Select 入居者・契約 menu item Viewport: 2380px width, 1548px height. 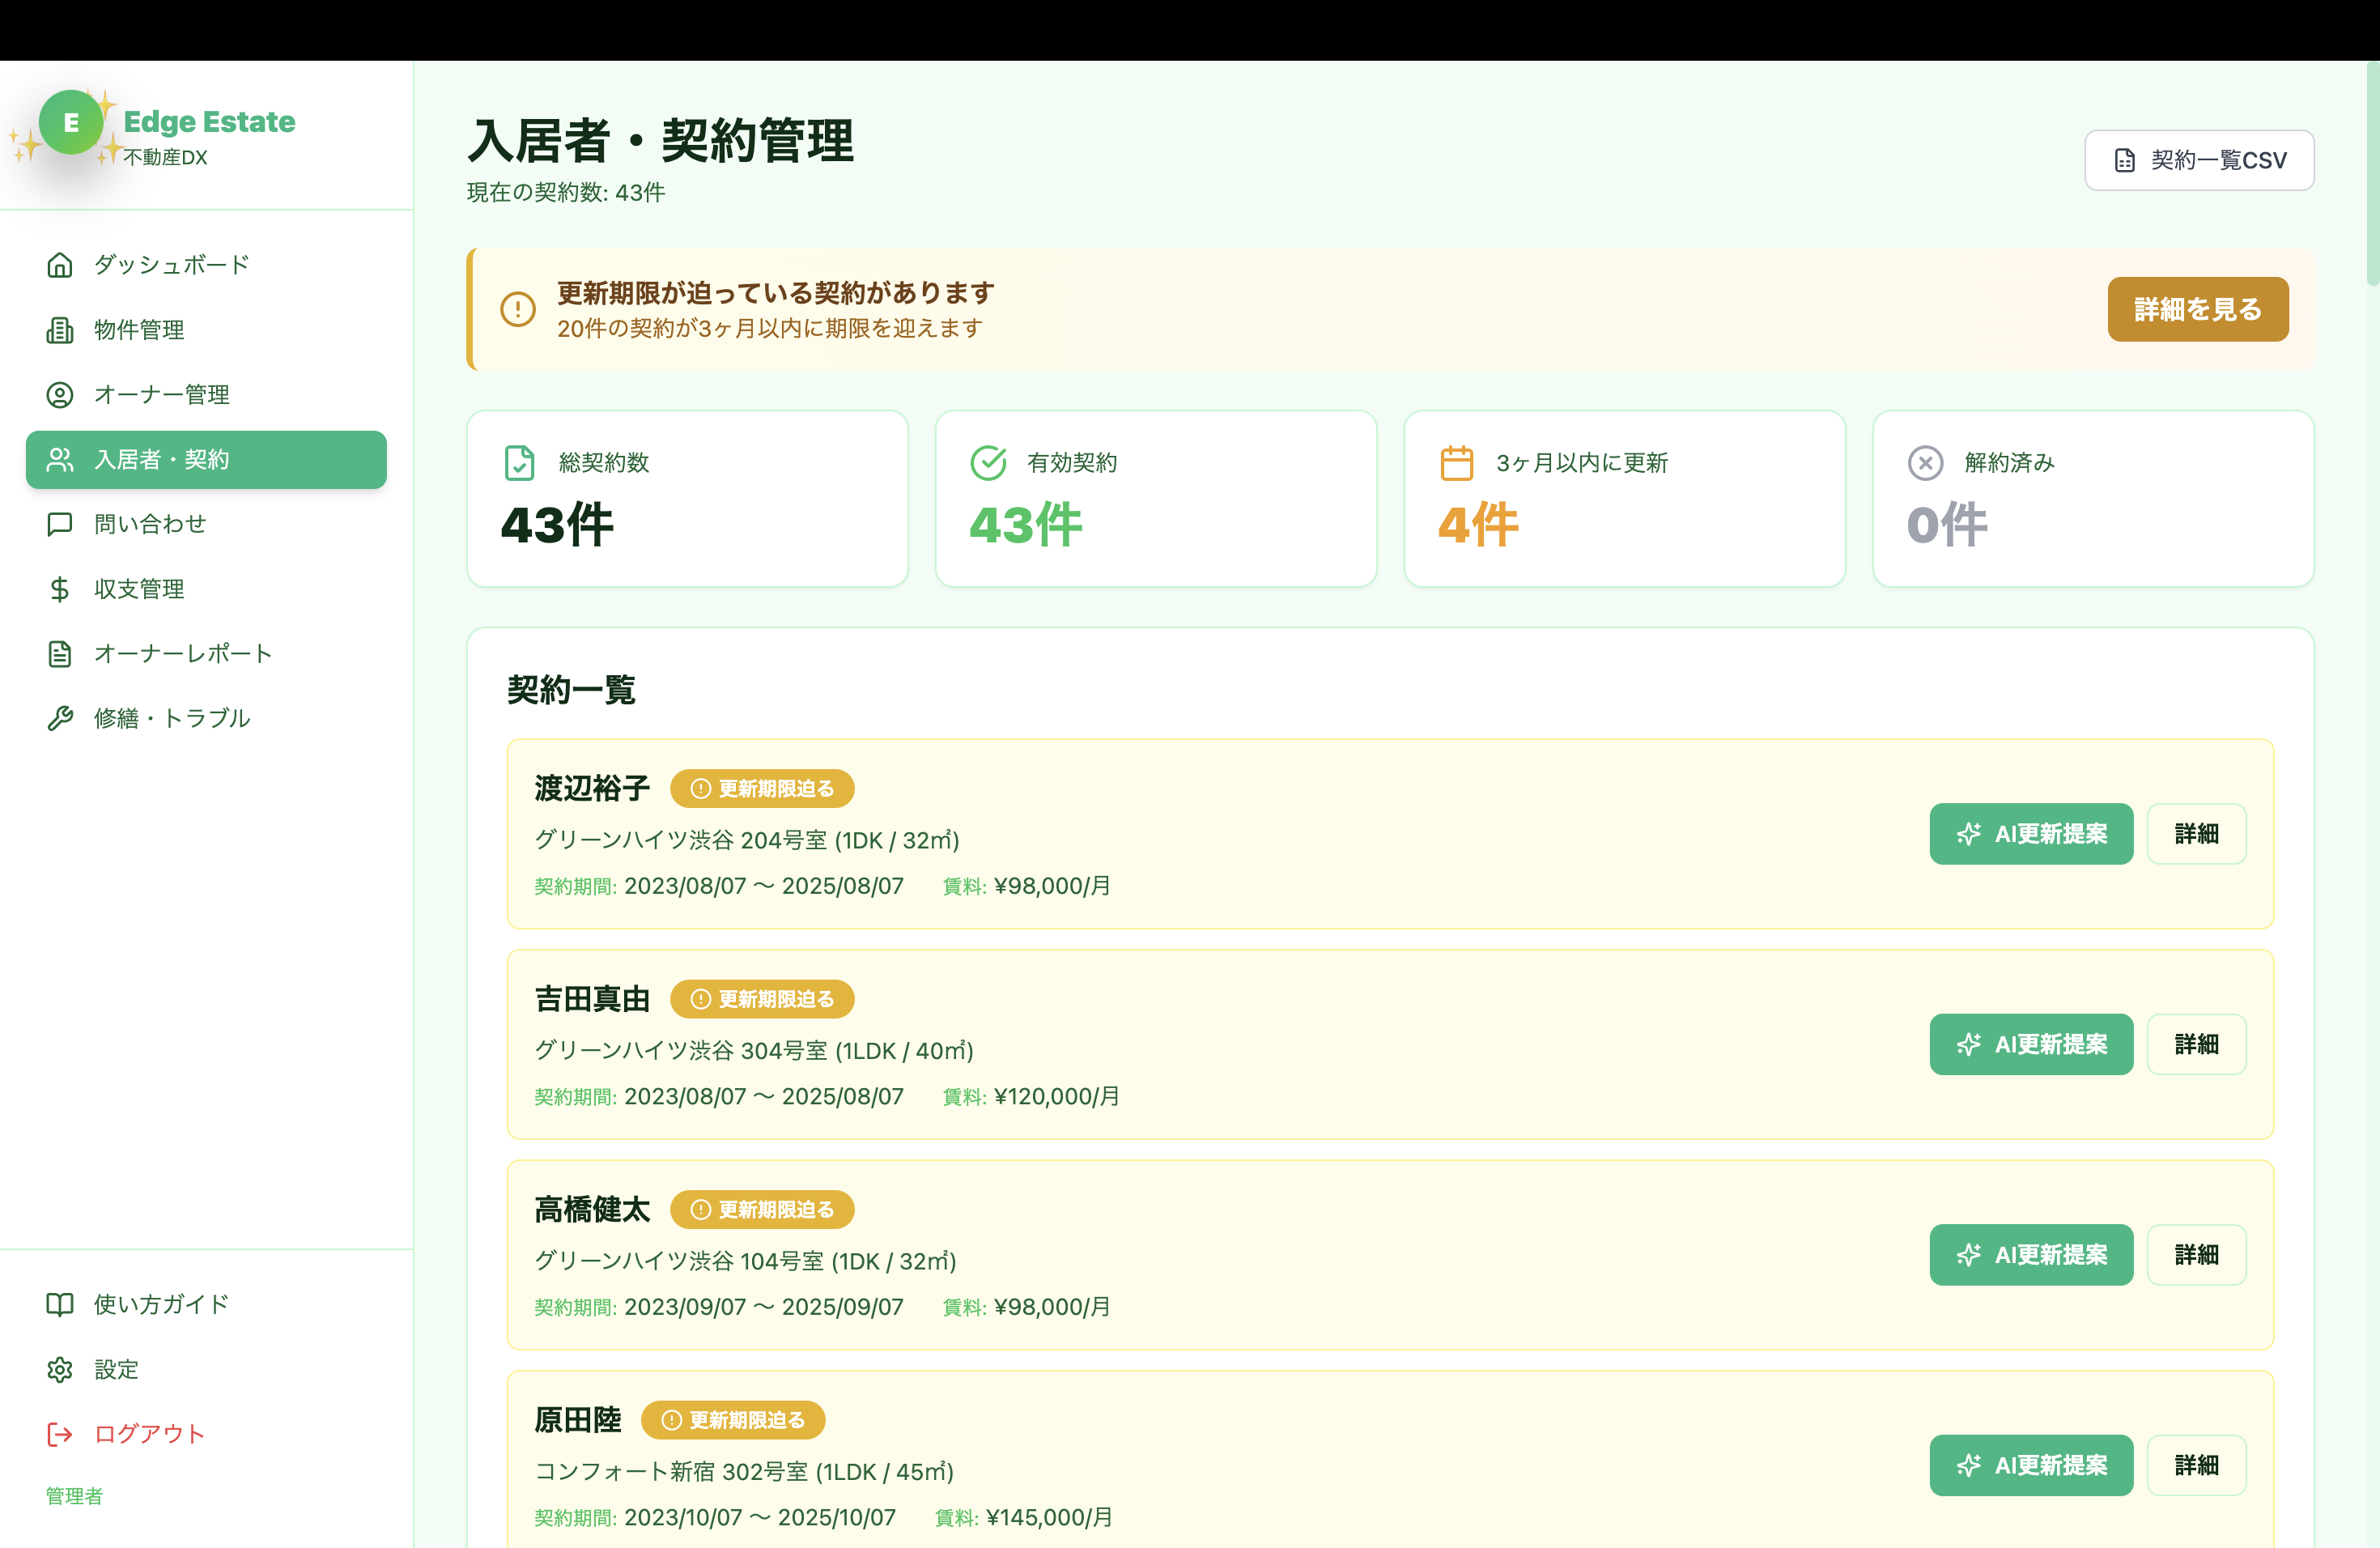(x=206, y=460)
